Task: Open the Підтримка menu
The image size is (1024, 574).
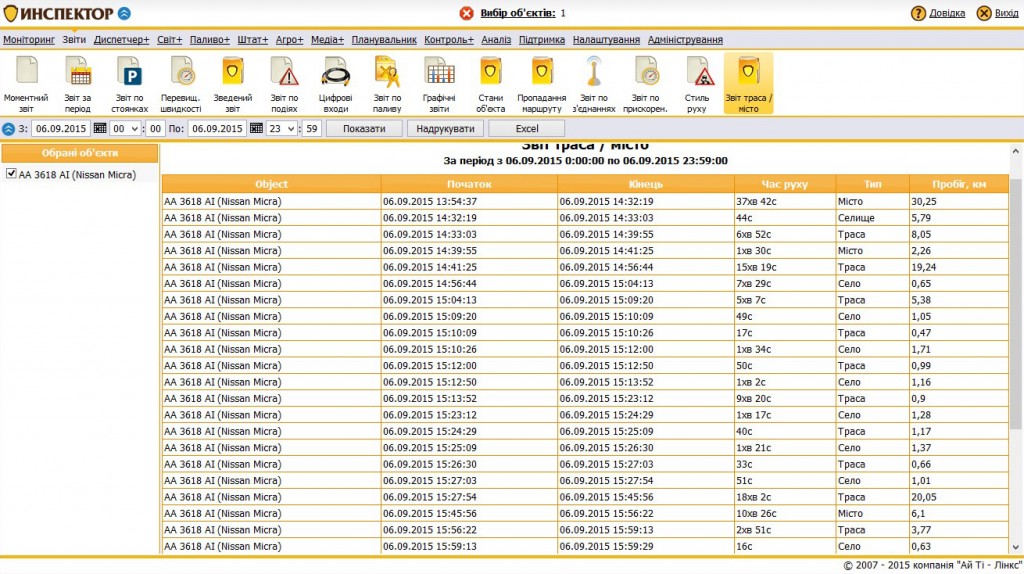Action: pos(542,40)
